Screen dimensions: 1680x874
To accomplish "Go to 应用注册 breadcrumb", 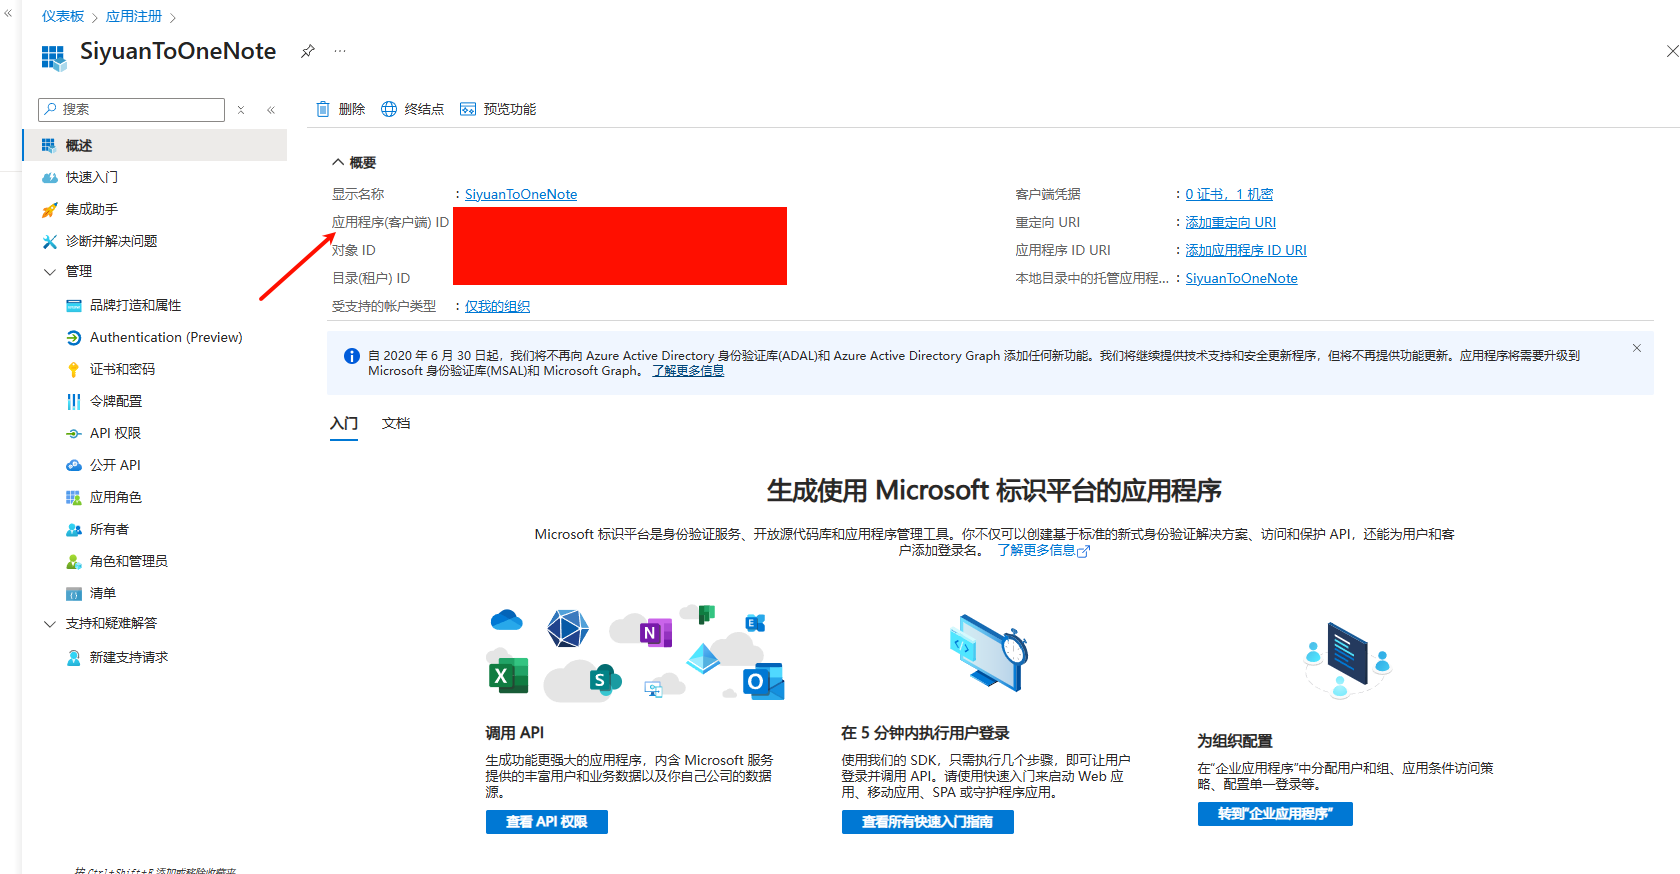I will point(134,17).
